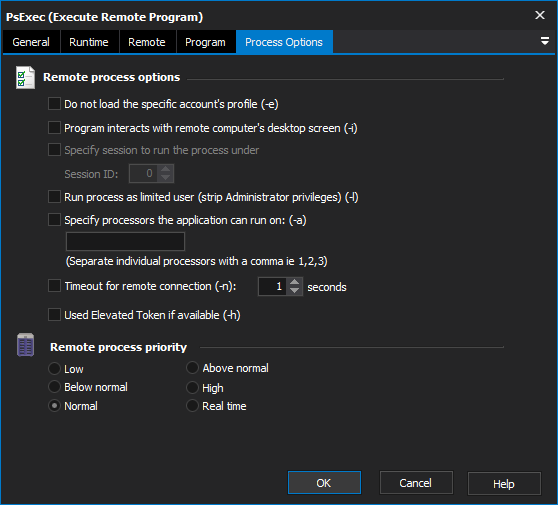Check 'Used Elevated Token if available'
The height and width of the screenshot is (505, 558).
tap(54, 315)
